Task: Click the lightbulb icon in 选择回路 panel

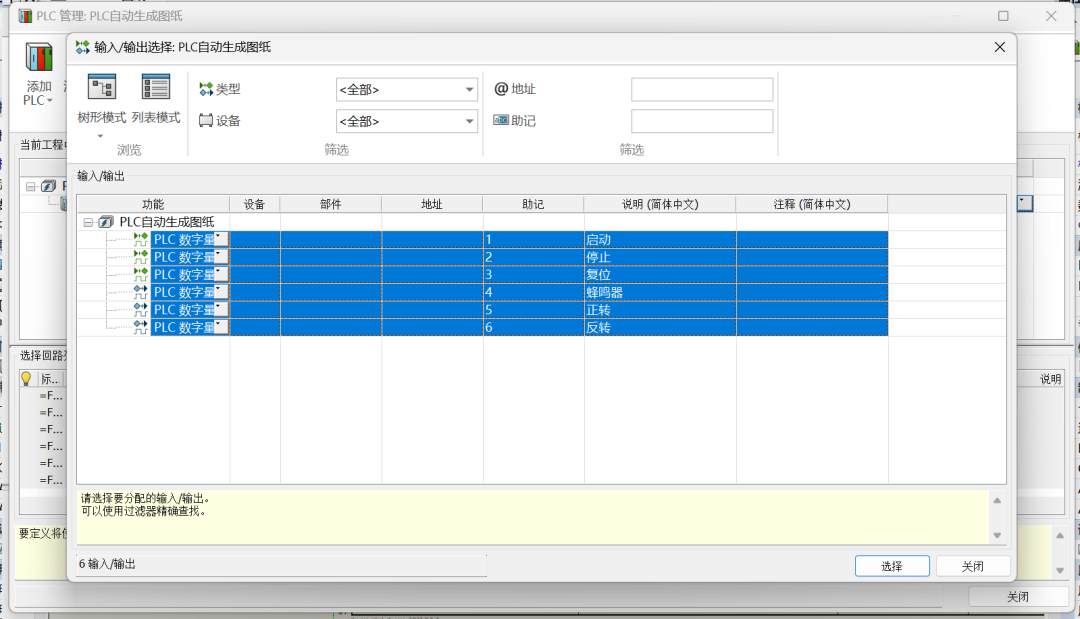Action: [x=26, y=378]
